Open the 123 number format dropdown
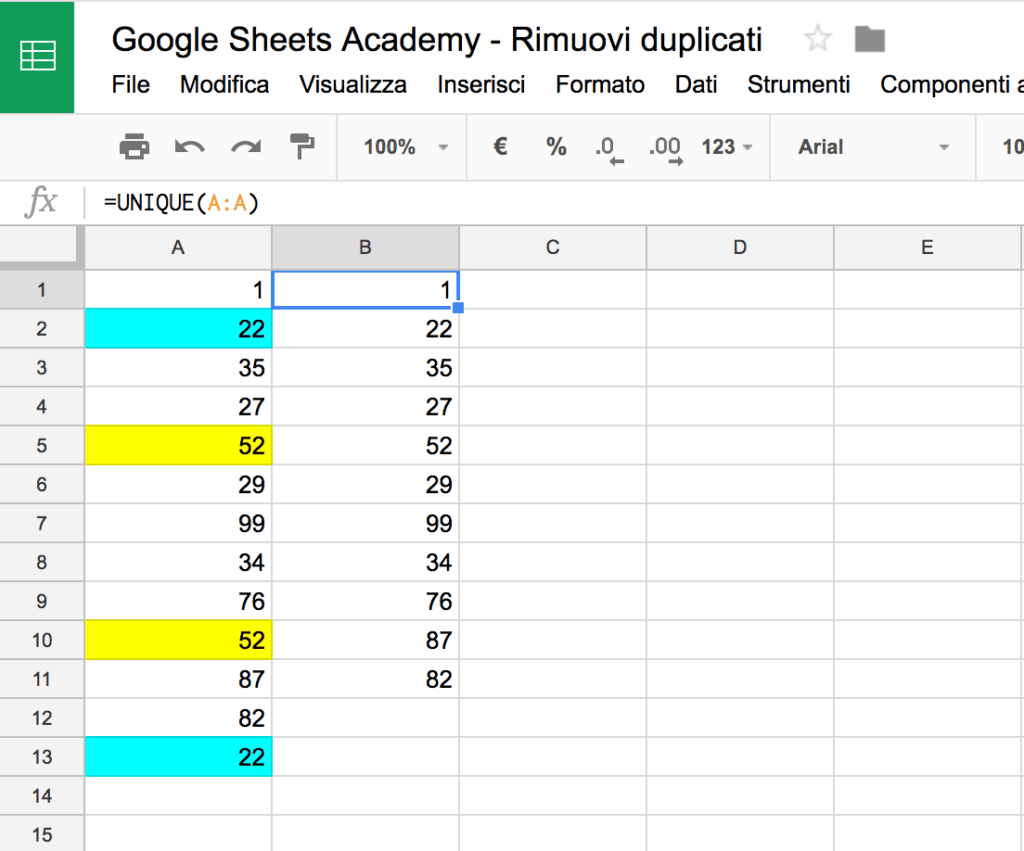 tap(727, 146)
